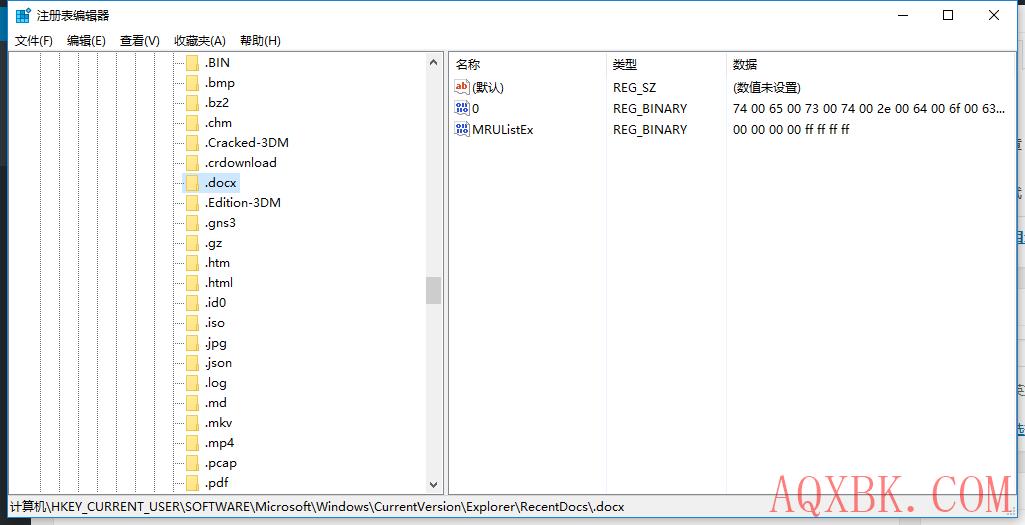Click the folder icon next to .mp4
Image resolution: width=1025 pixels, height=525 pixels.
(192, 443)
